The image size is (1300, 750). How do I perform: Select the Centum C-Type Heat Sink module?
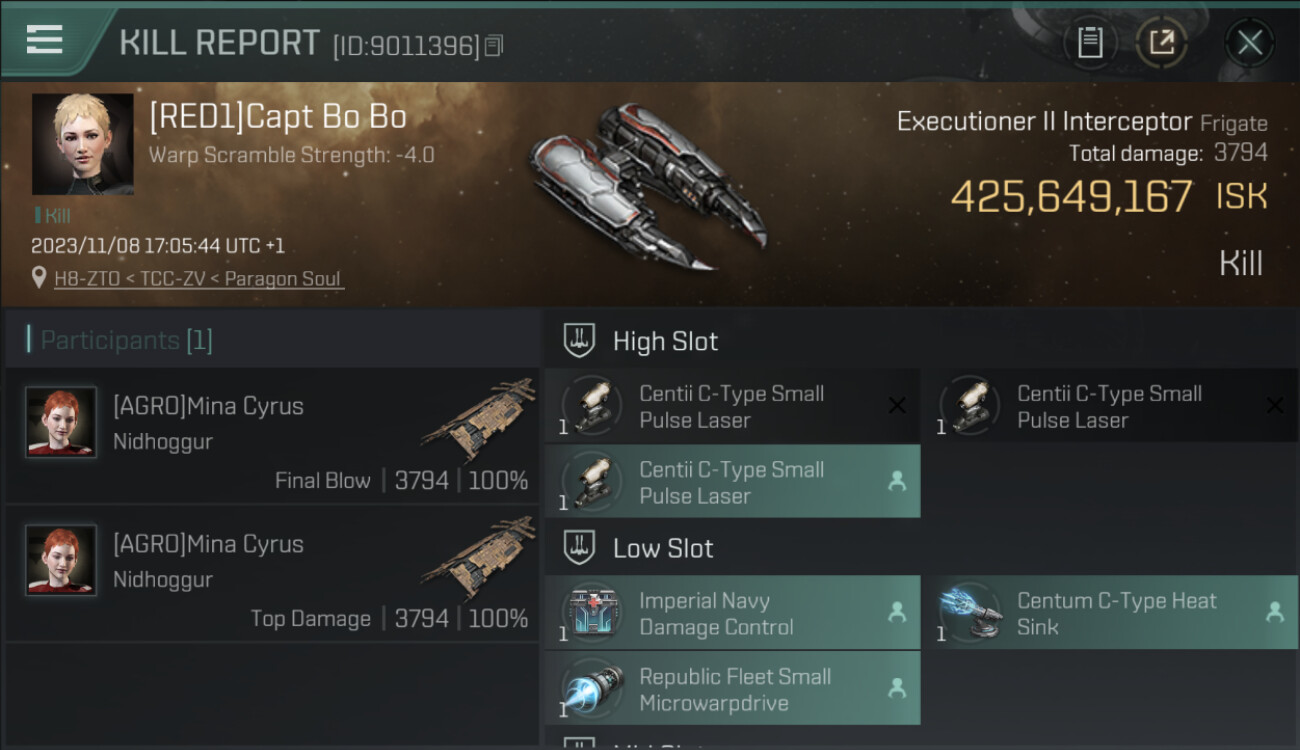point(1110,613)
